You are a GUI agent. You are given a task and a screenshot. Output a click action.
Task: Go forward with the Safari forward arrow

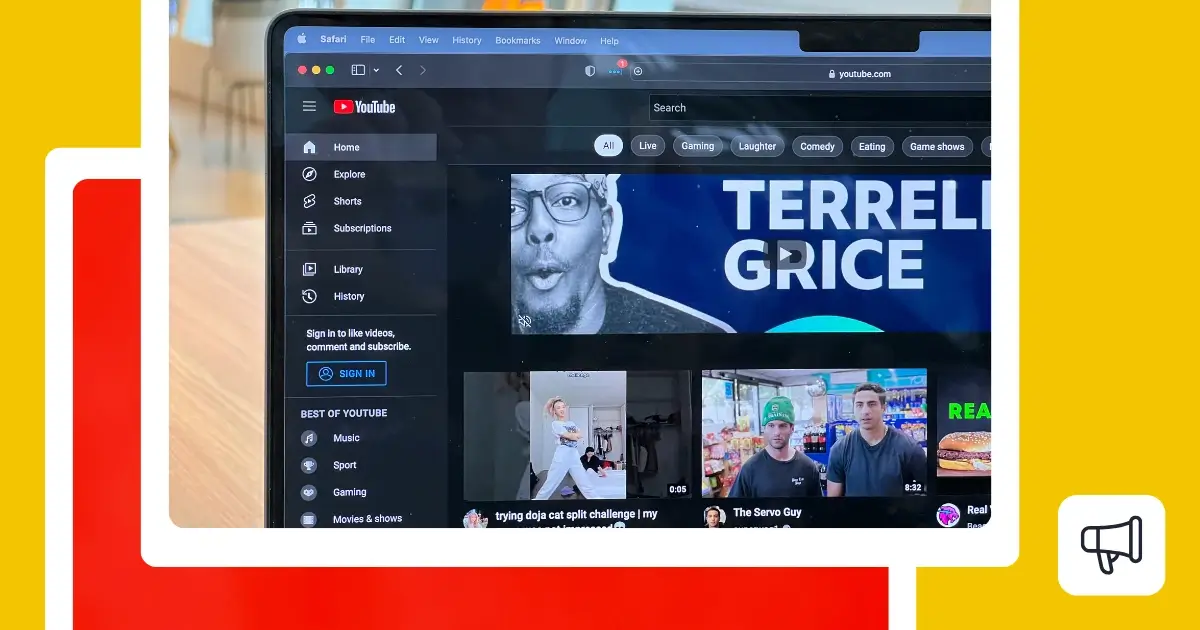point(422,70)
